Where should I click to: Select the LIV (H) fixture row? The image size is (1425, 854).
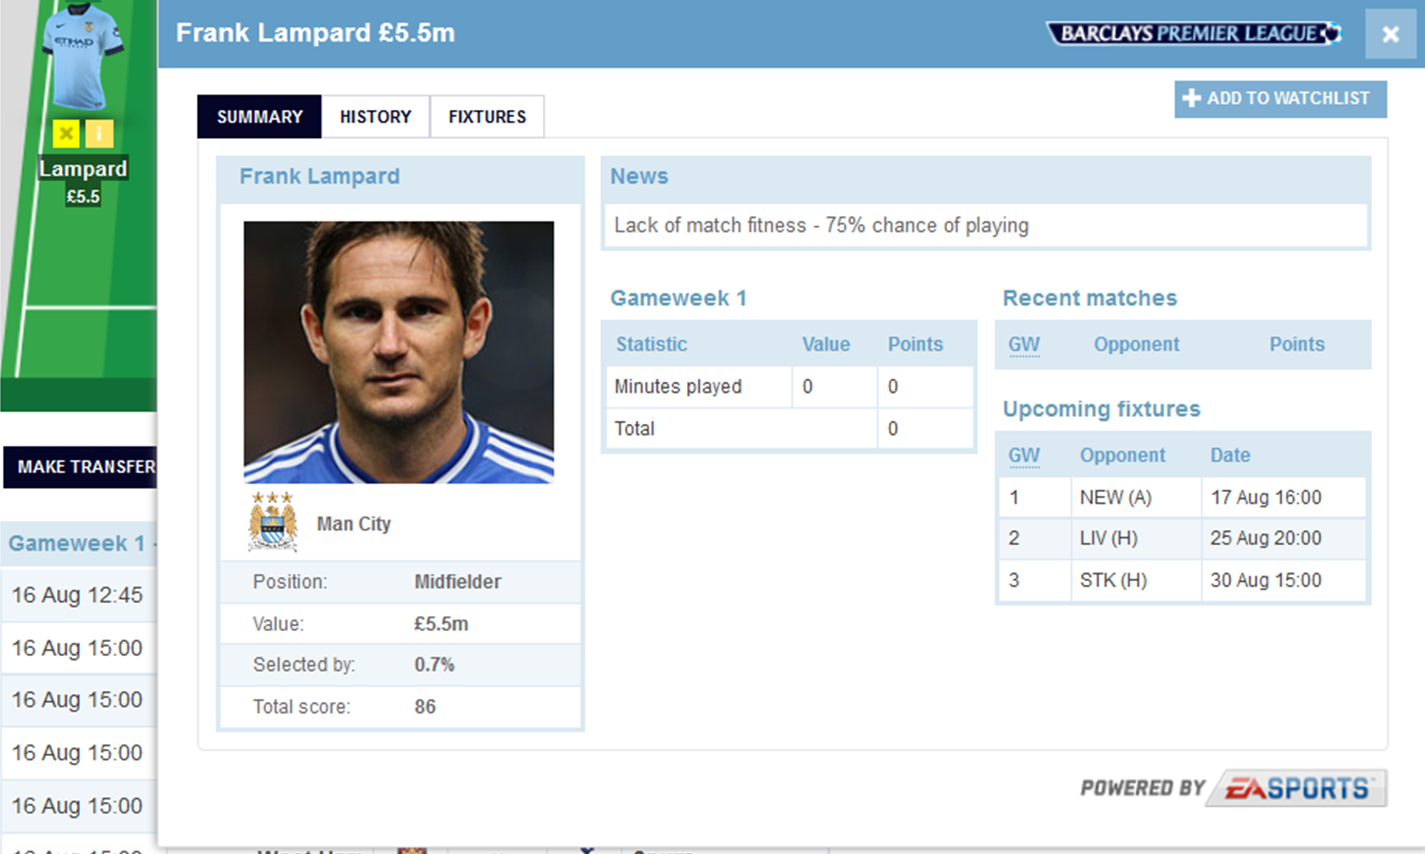tap(1181, 538)
